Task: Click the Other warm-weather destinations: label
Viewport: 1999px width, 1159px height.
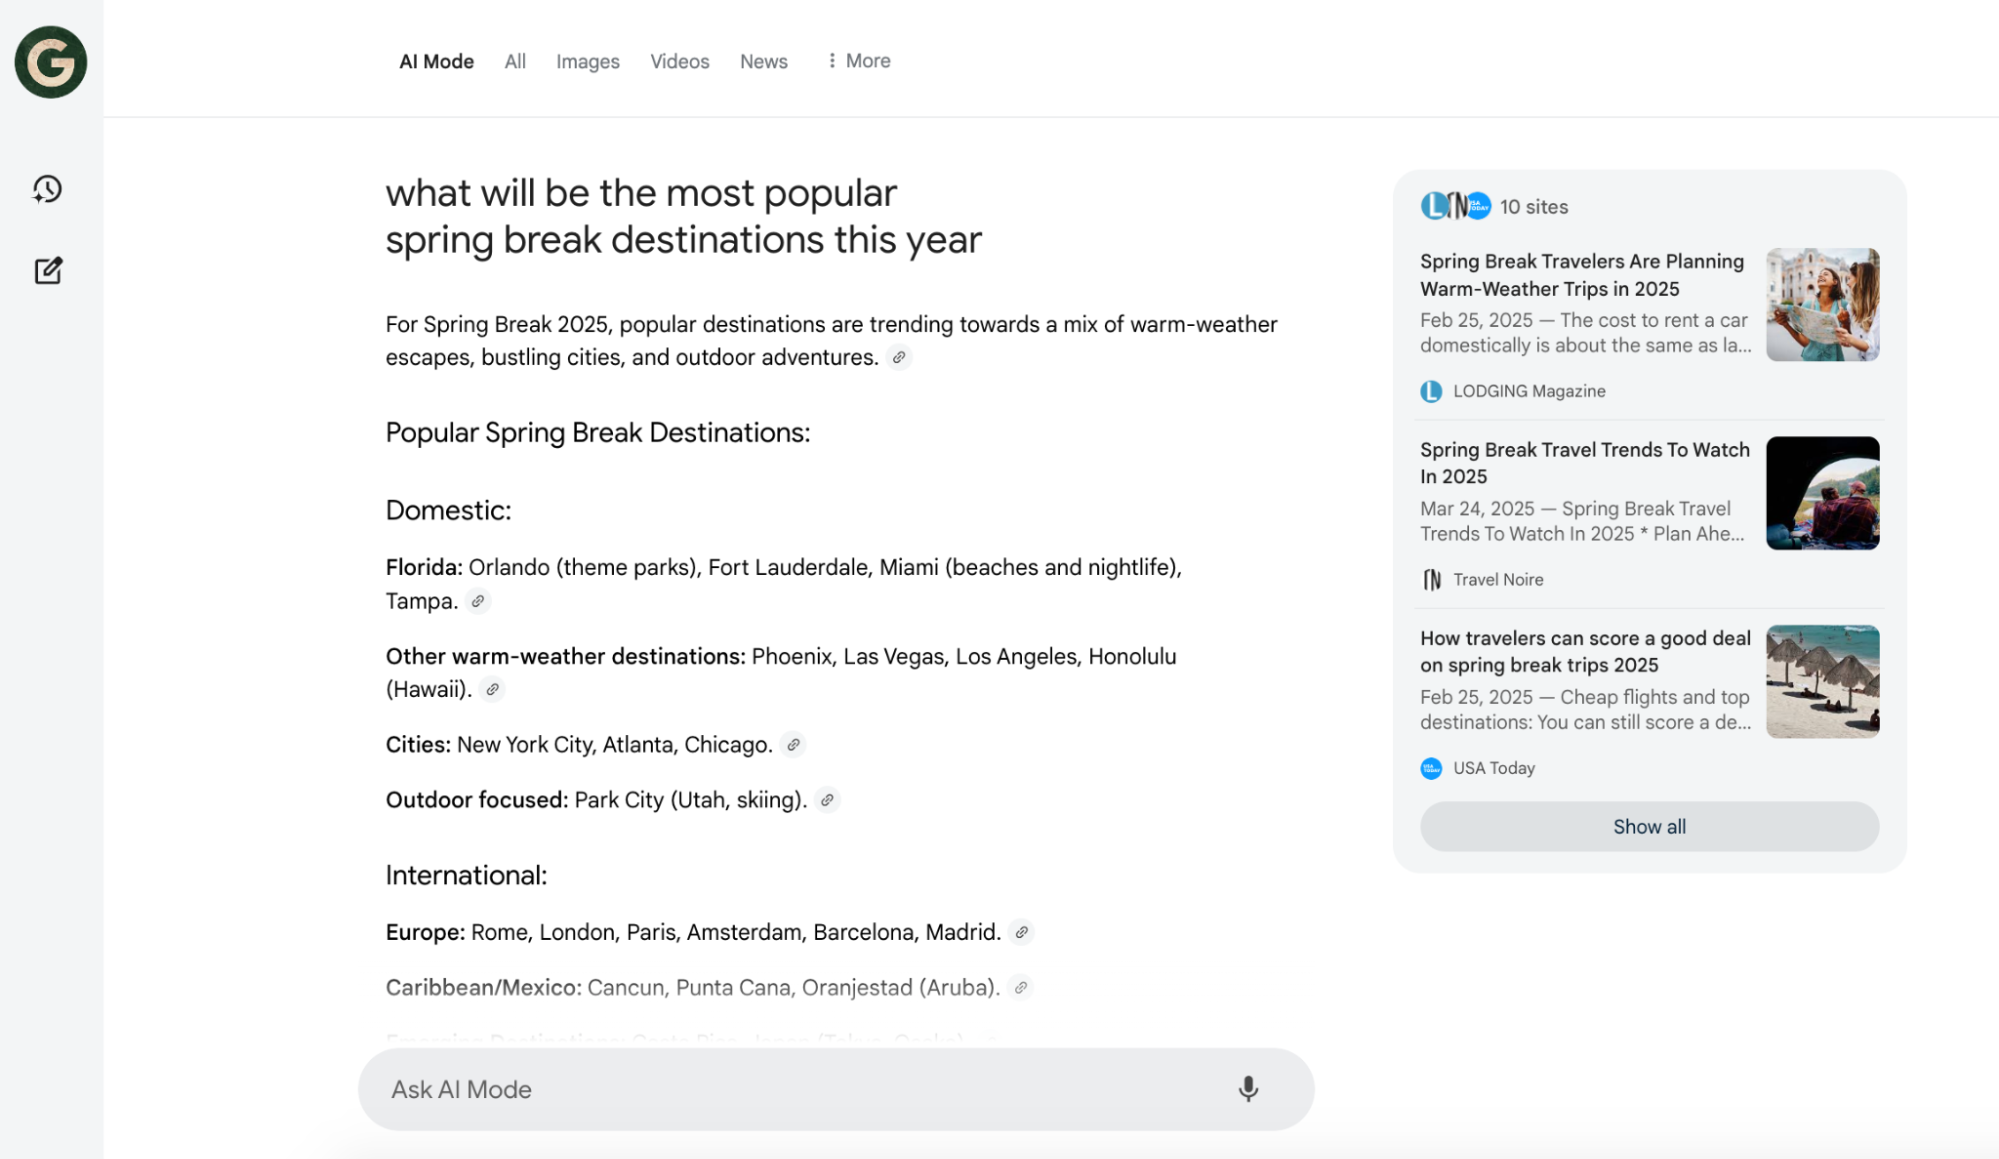Action: [x=566, y=656]
